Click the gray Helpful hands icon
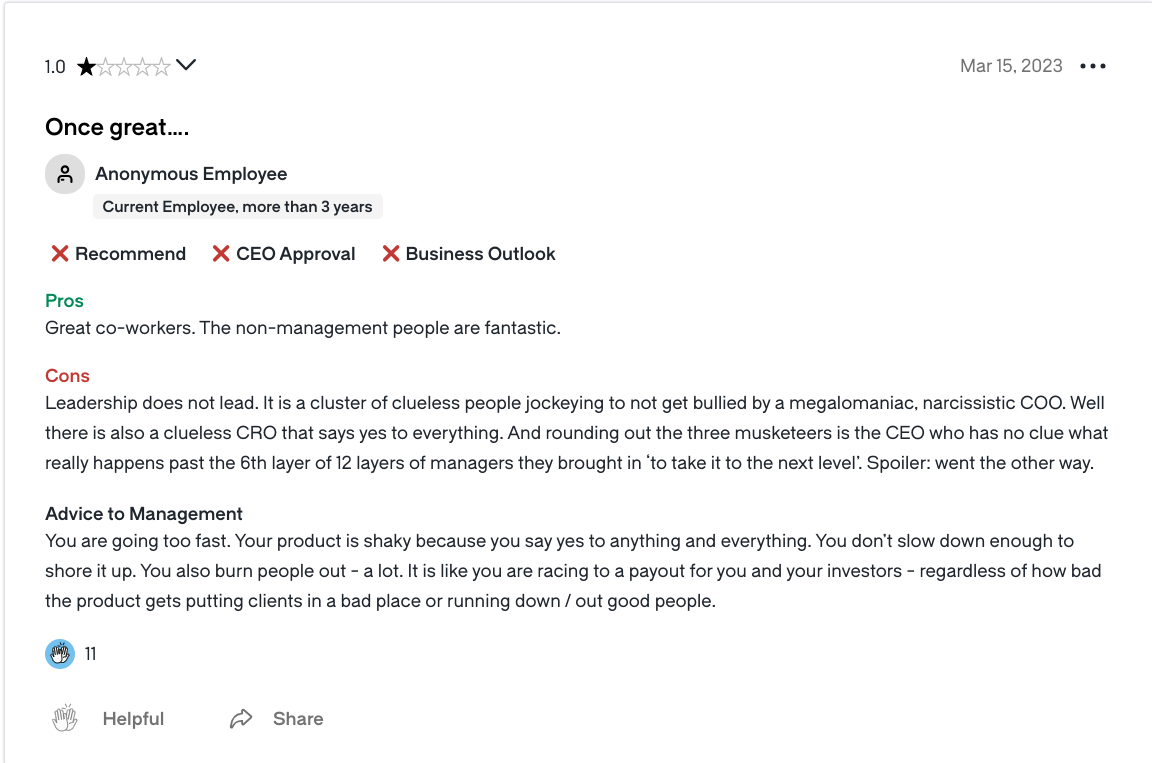This screenshot has width=1152, height=763. 65,718
